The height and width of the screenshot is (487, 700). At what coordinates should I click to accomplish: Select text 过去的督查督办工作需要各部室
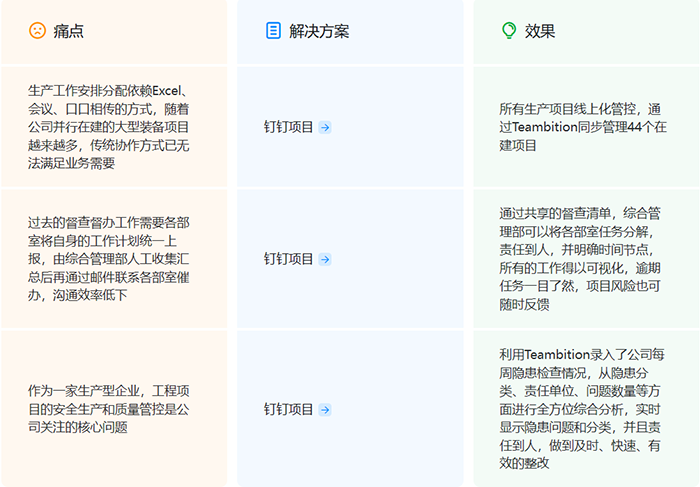tap(109, 222)
